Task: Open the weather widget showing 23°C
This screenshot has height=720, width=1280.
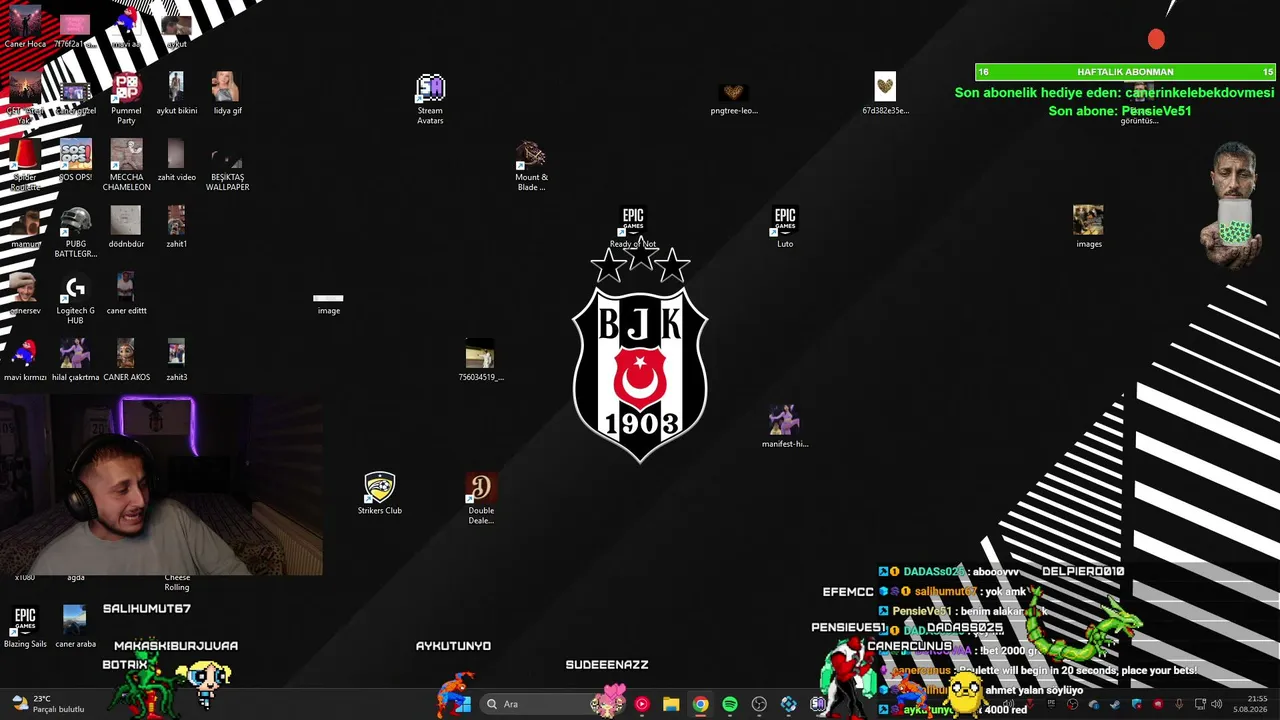Action: point(47,704)
